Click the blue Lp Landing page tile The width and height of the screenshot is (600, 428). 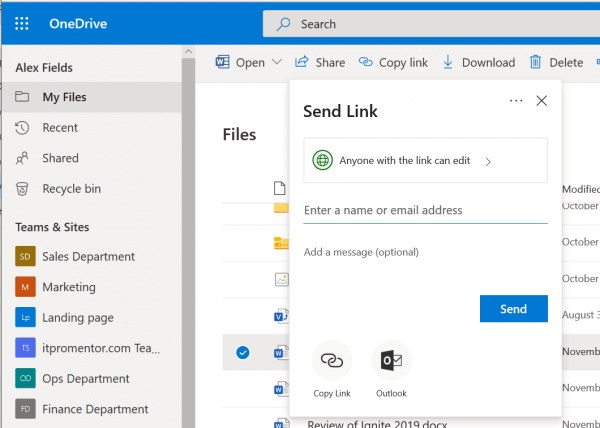coord(25,317)
